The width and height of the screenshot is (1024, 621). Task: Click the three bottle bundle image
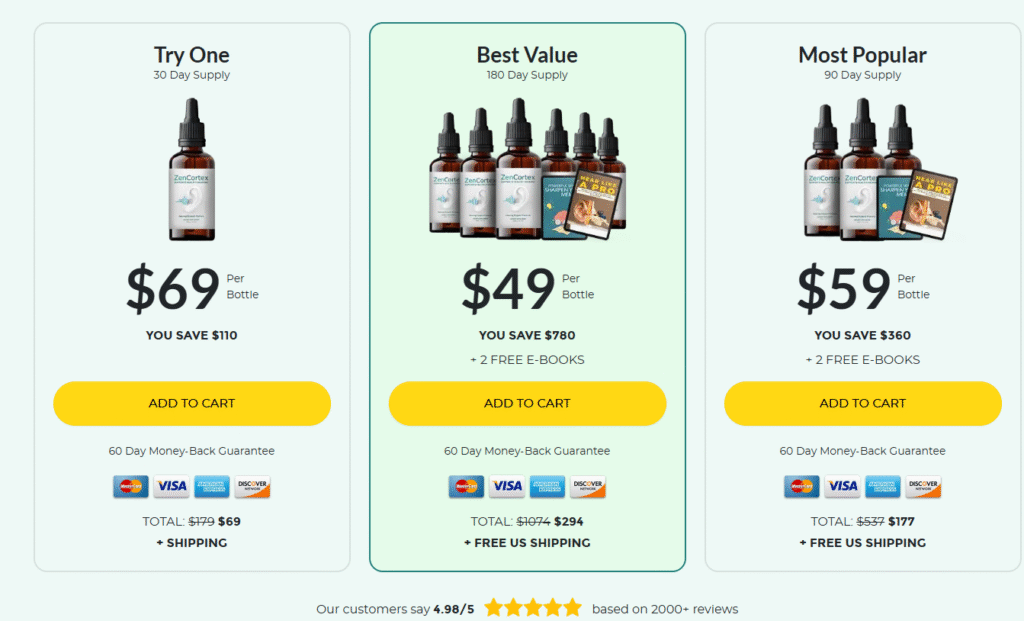(x=880, y=169)
